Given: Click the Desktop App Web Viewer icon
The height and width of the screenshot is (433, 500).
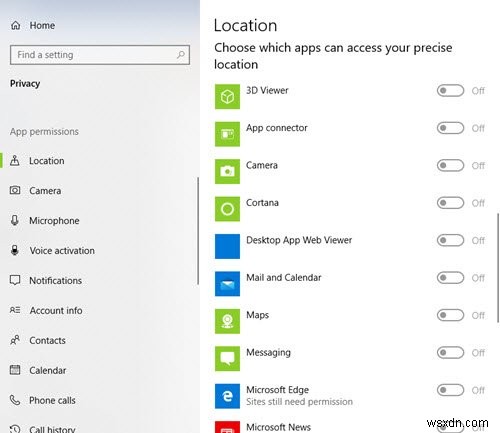Looking at the screenshot, I should click(227, 246).
